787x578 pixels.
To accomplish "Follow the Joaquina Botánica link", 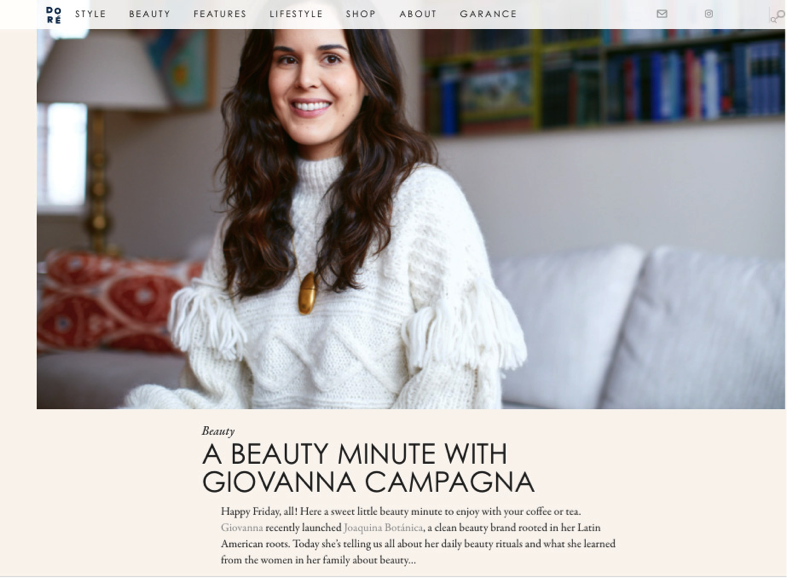I will click(383, 527).
